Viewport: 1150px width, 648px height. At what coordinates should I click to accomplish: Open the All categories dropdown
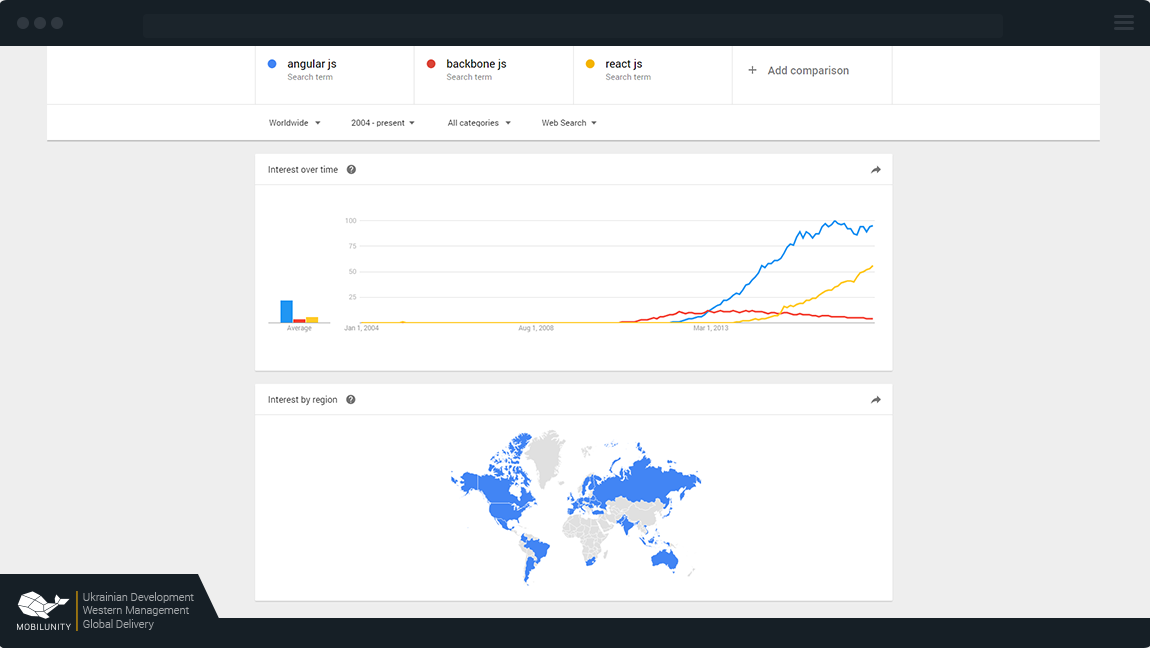(479, 123)
